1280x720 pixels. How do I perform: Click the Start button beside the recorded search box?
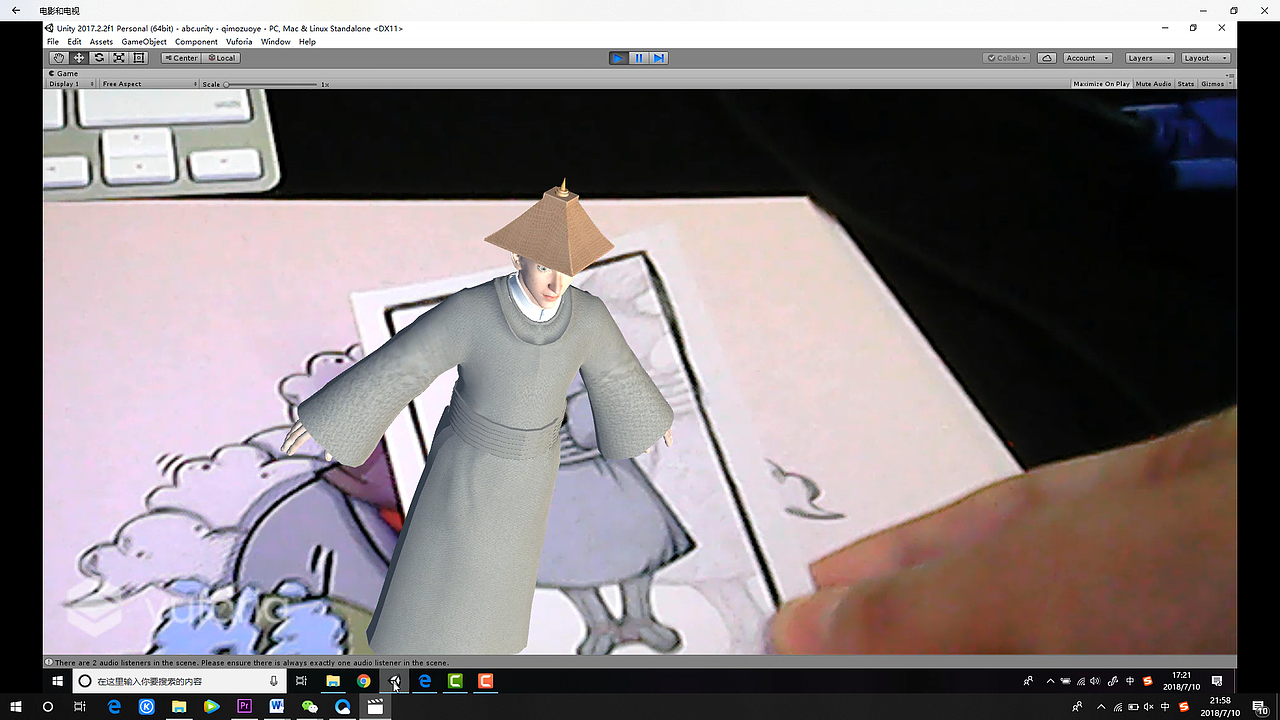click(58, 681)
